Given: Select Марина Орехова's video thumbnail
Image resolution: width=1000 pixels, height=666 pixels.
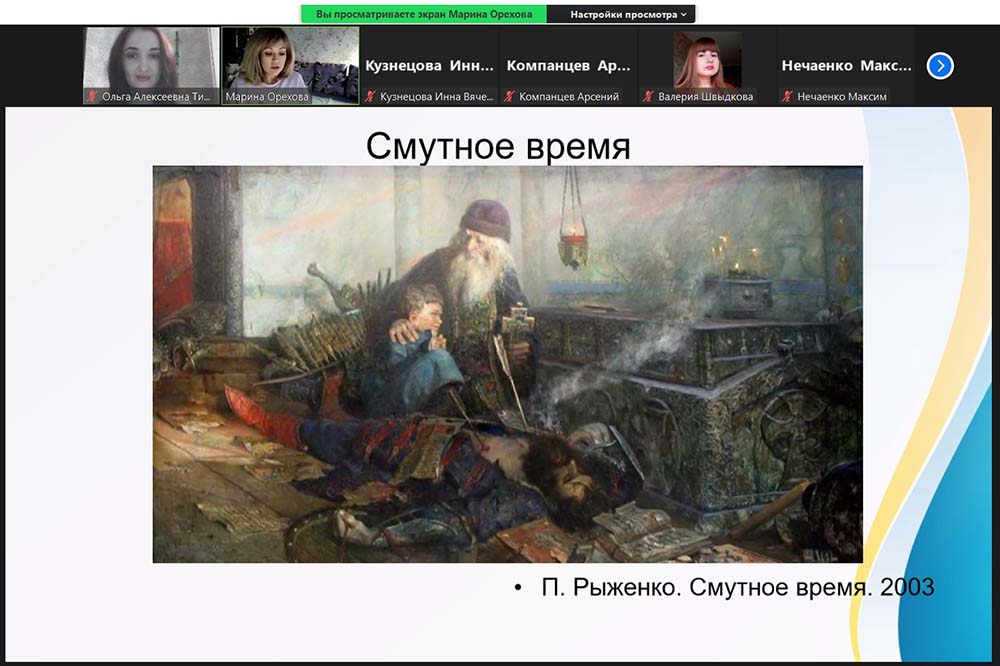Looking at the screenshot, I should pyautogui.click(x=290, y=59).
